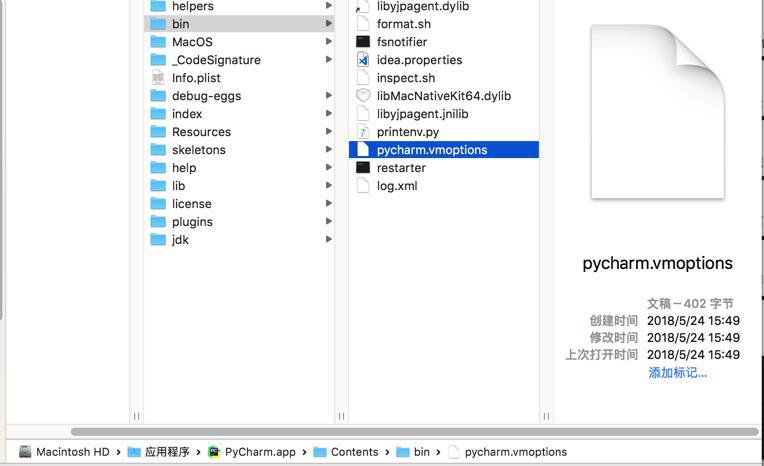The width and height of the screenshot is (764, 466).
Task: Click the bin folder icon in column
Action: click(158, 24)
